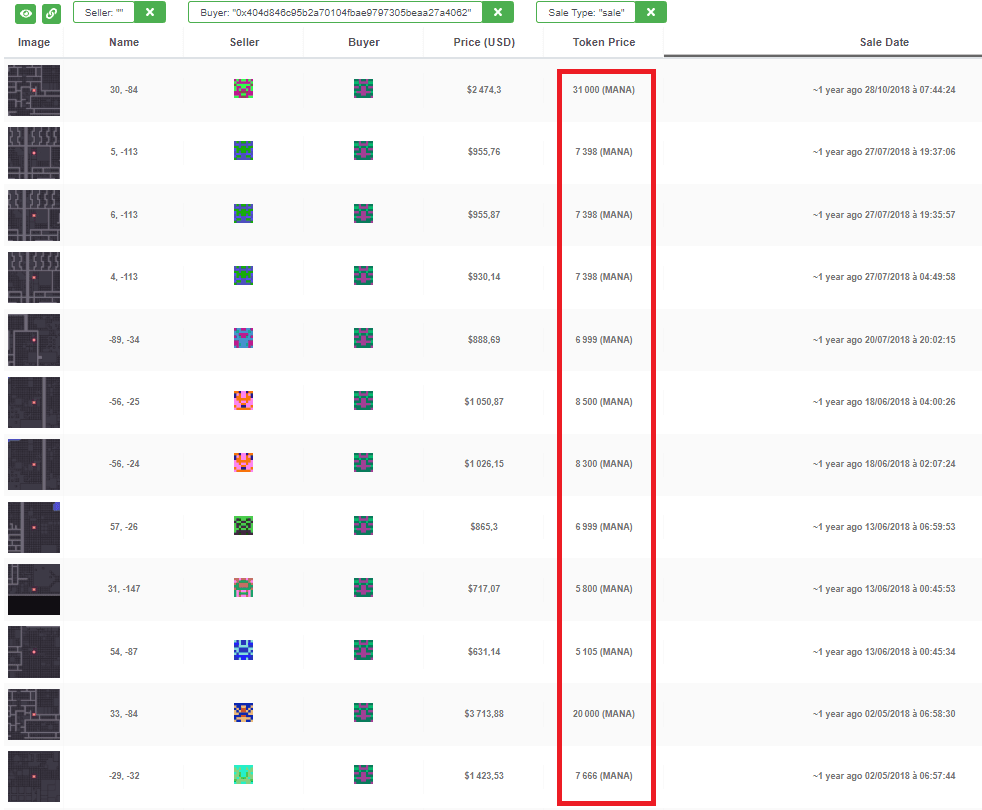Image resolution: width=982 pixels, height=810 pixels.
Task: Click seller avatar for parcel 30, -84
Action: (243, 89)
